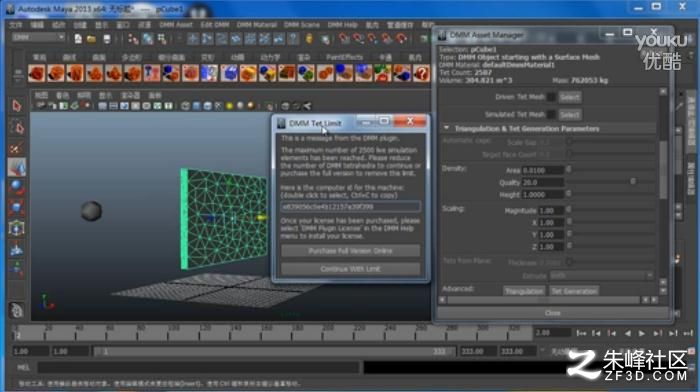Click the computer ID text field
Screen dimensions: 700x392
[x=350, y=207]
